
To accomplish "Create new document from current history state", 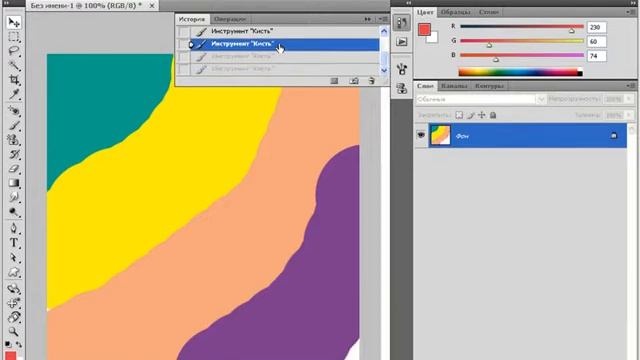I will 334,81.
